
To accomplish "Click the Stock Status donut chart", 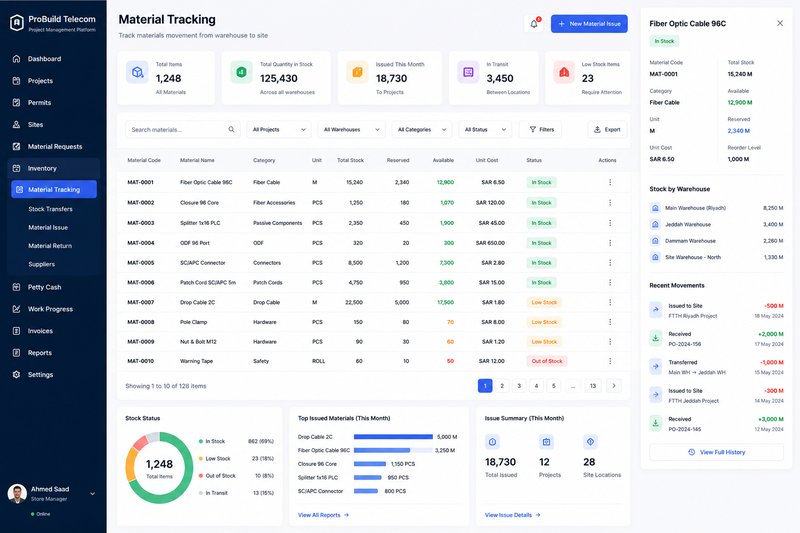I will (159, 468).
